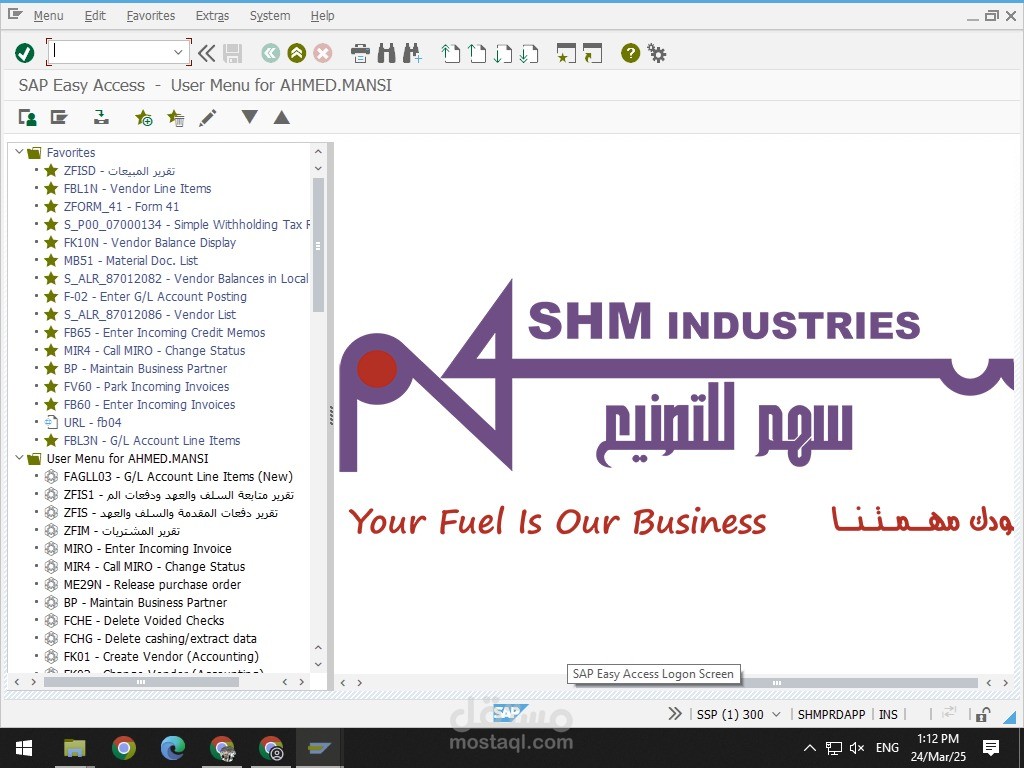
Task: Click the SHMPRDAPP server name in status bar
Action: [831, 714]
